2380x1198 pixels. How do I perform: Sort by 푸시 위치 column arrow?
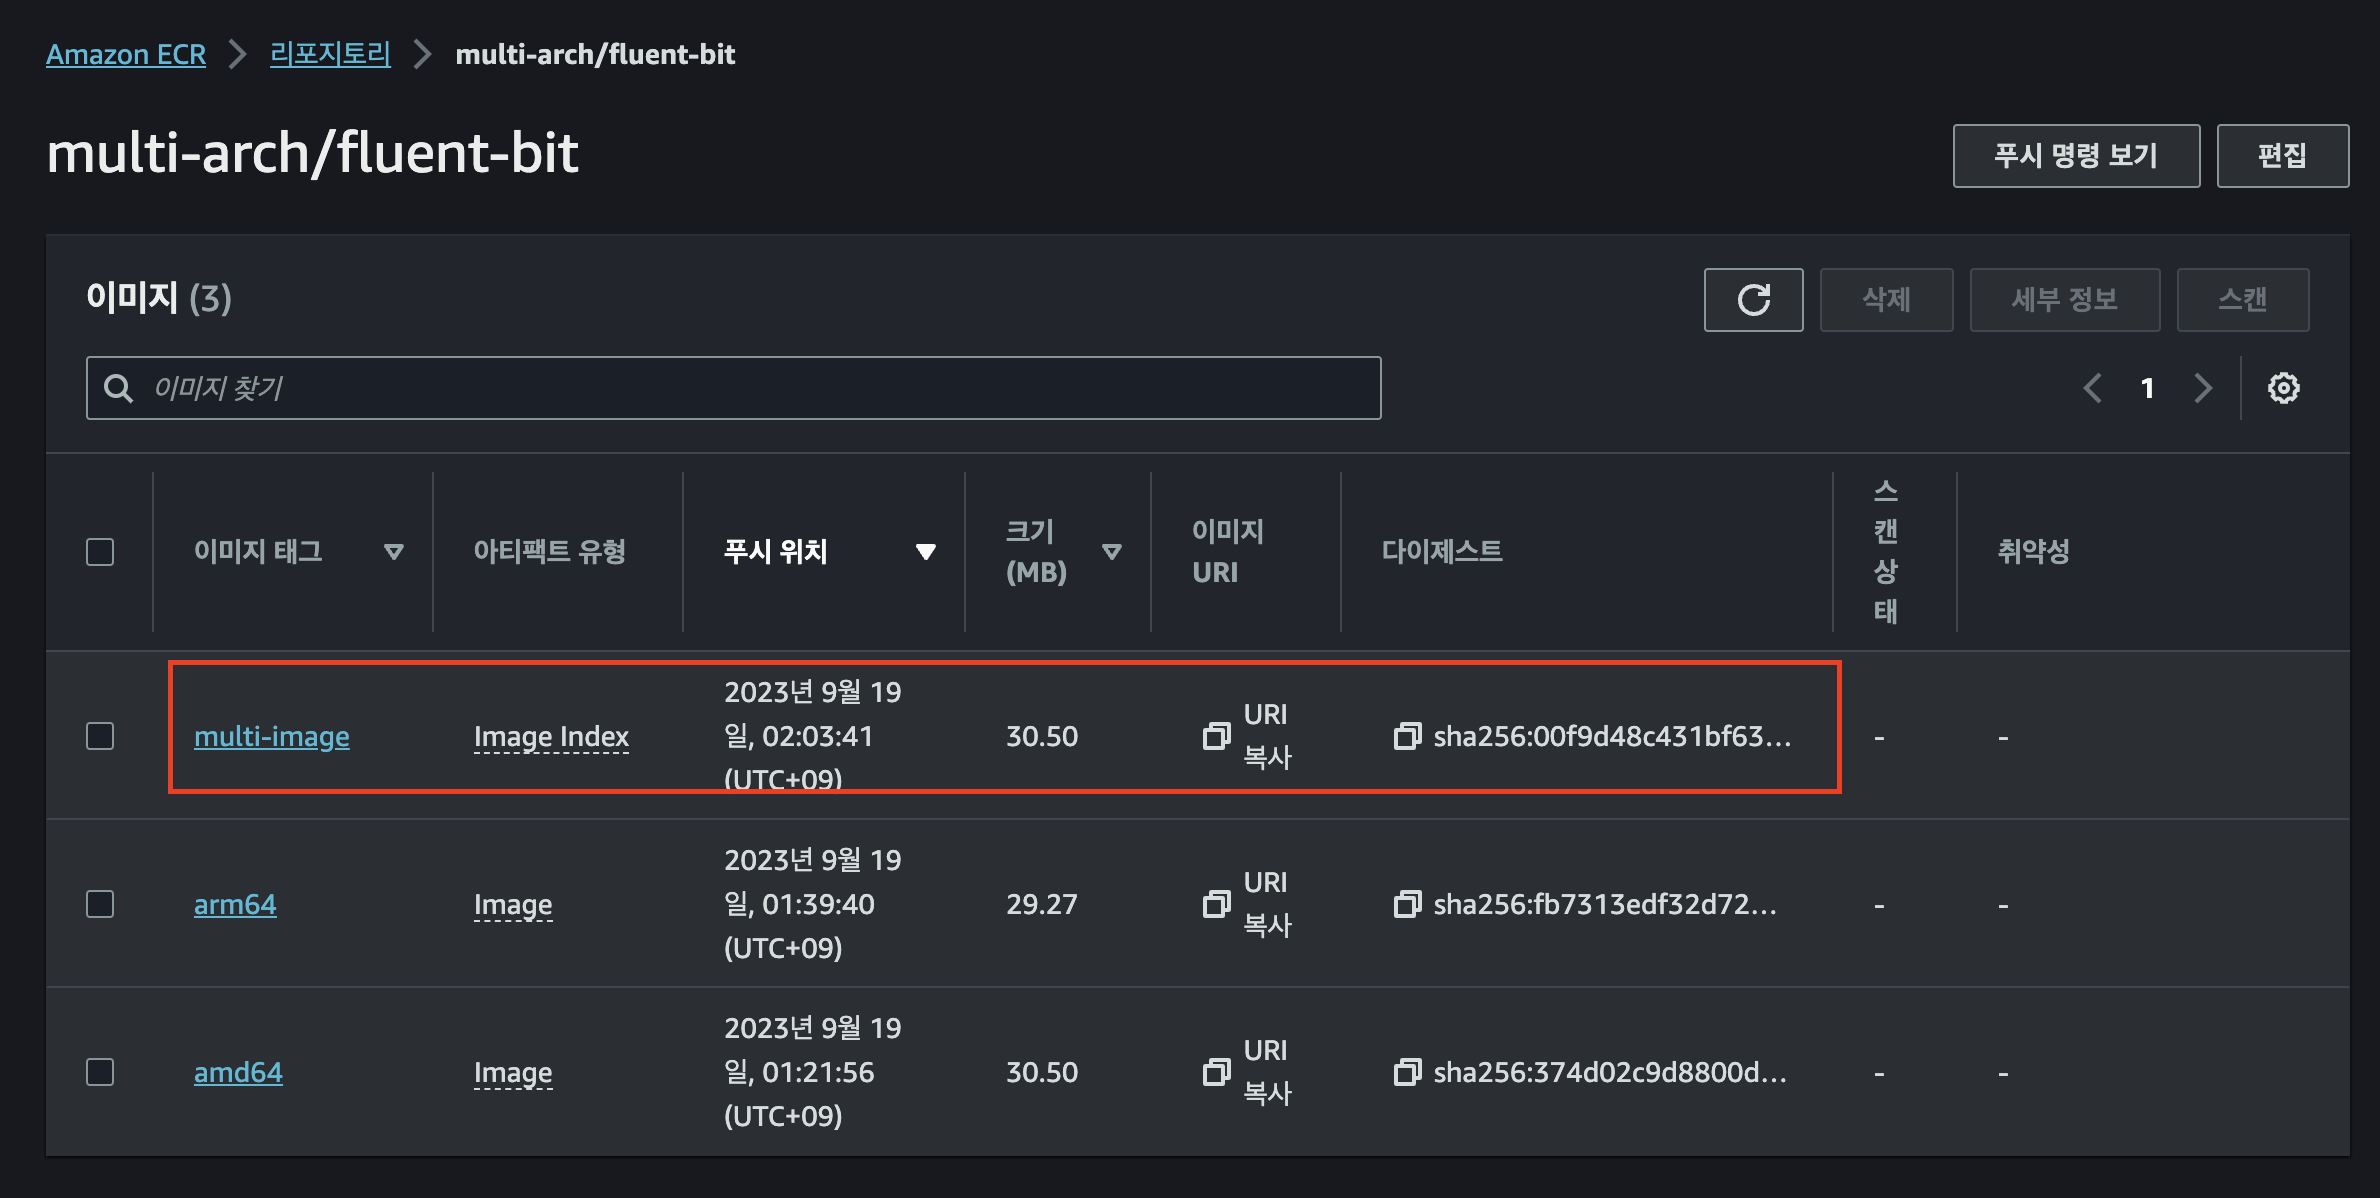pos(925,552)
